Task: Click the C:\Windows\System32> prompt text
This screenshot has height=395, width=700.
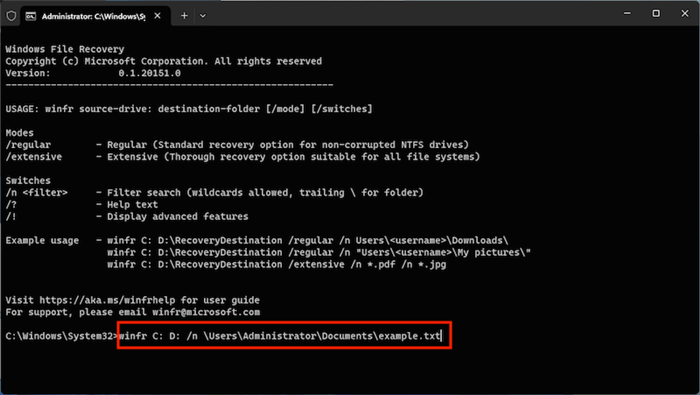Action: [62, 336]
